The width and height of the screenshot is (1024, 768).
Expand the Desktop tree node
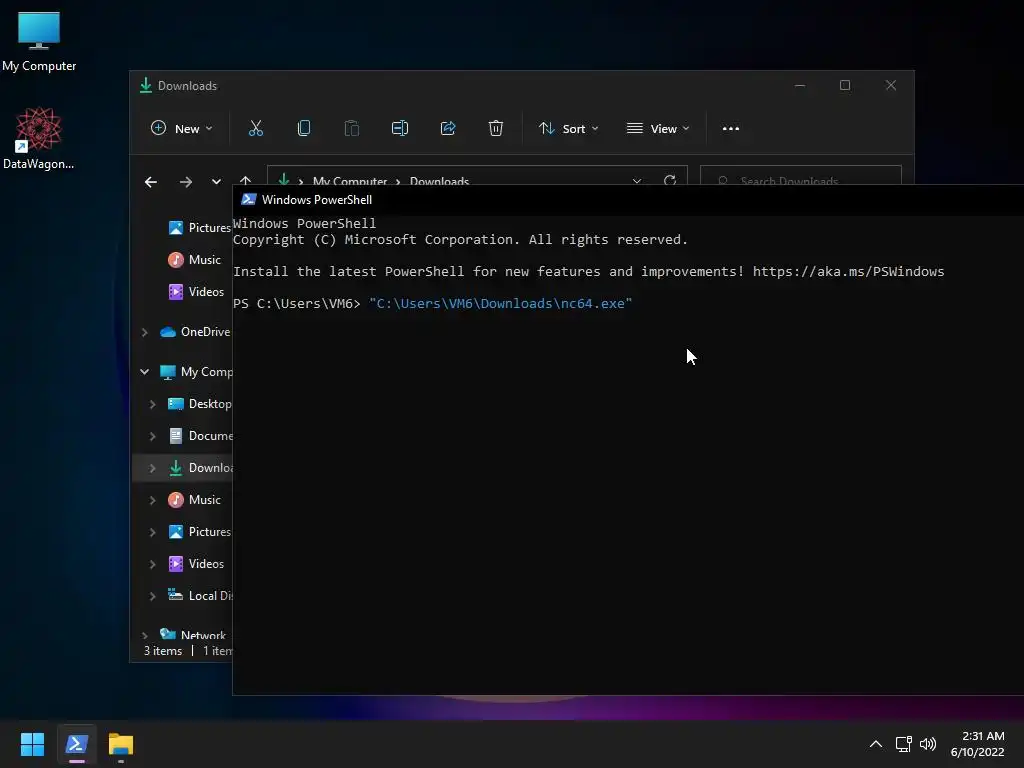[x=152, y=404]
